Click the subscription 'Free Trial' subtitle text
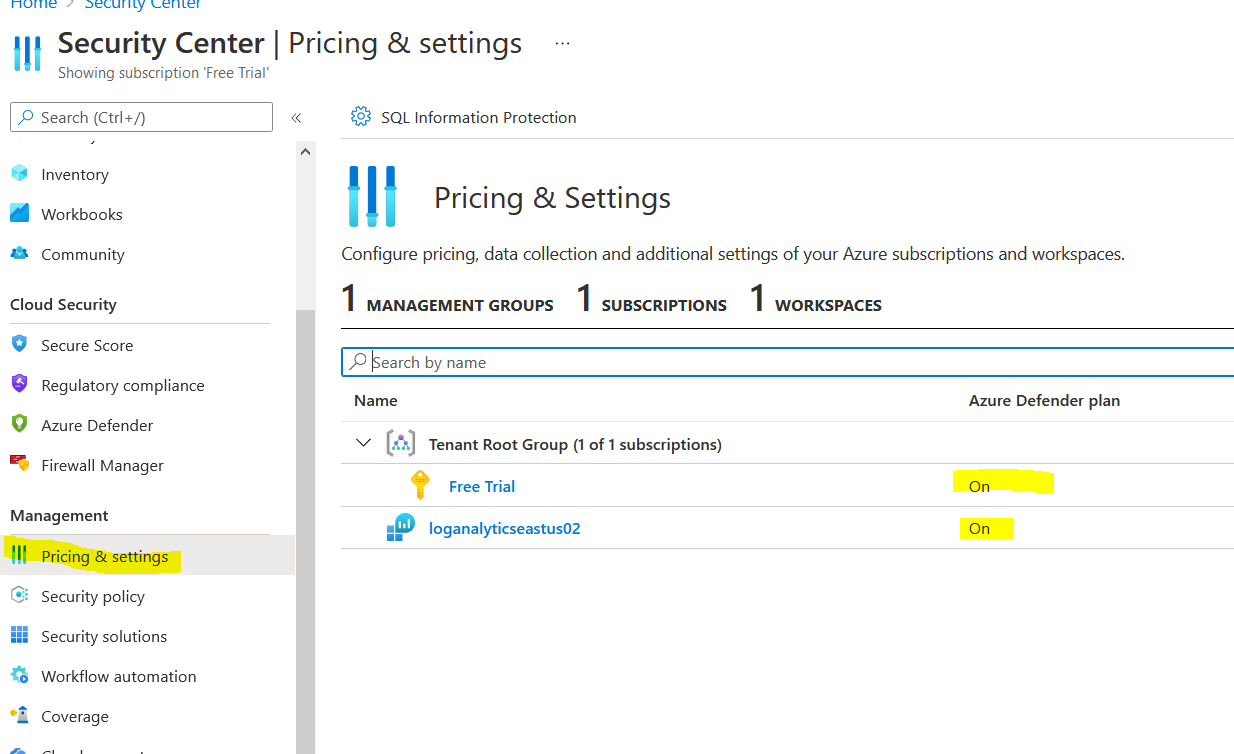This screenshot has width=1234, height=754. tap(164, 73)
